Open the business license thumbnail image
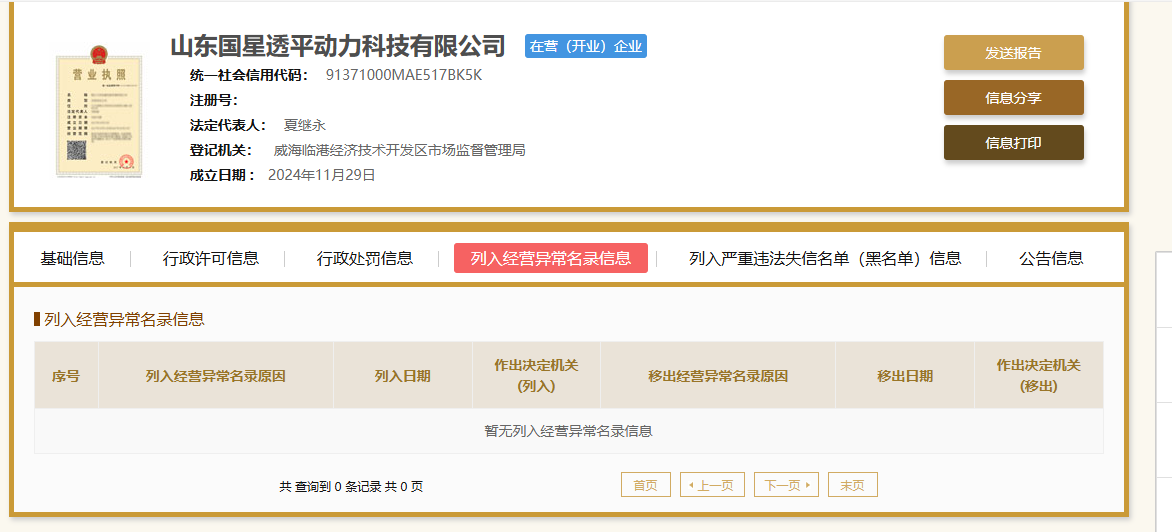The height and width of the screenshot is (532, 1172). tap(98, 111)
